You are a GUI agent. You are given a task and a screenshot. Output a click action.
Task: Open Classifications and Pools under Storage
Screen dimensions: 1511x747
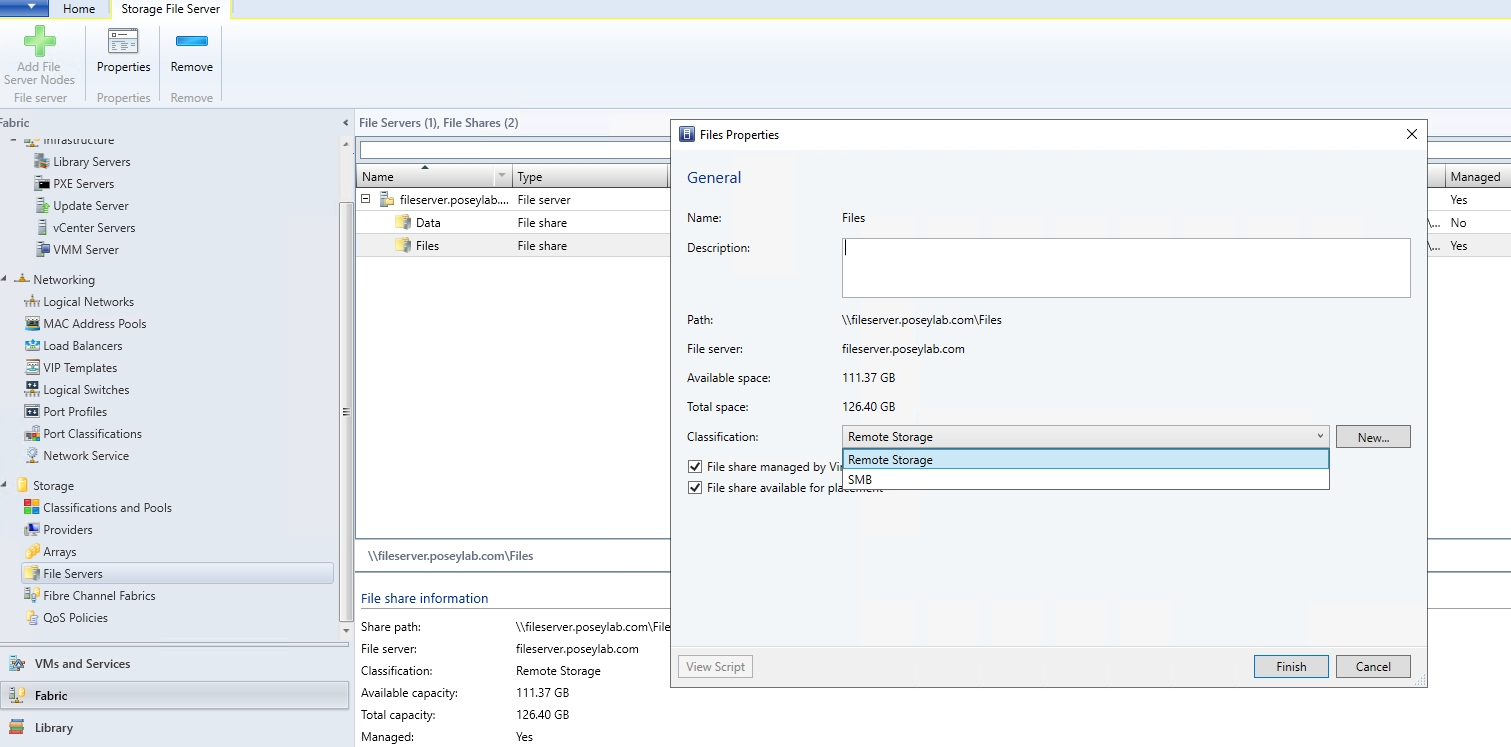click(106, 507)
